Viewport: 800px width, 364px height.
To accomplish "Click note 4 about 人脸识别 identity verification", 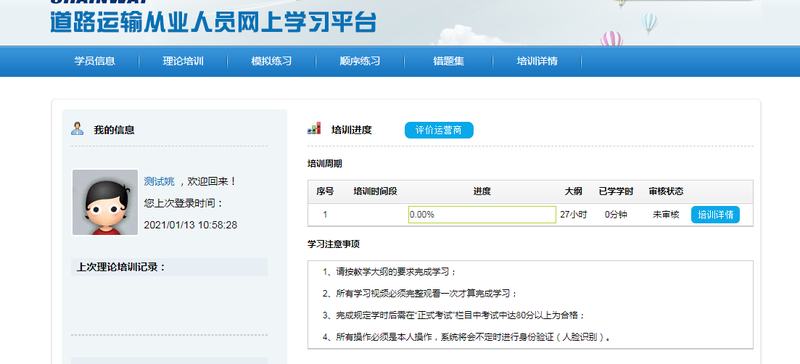I will coord(466,337).
